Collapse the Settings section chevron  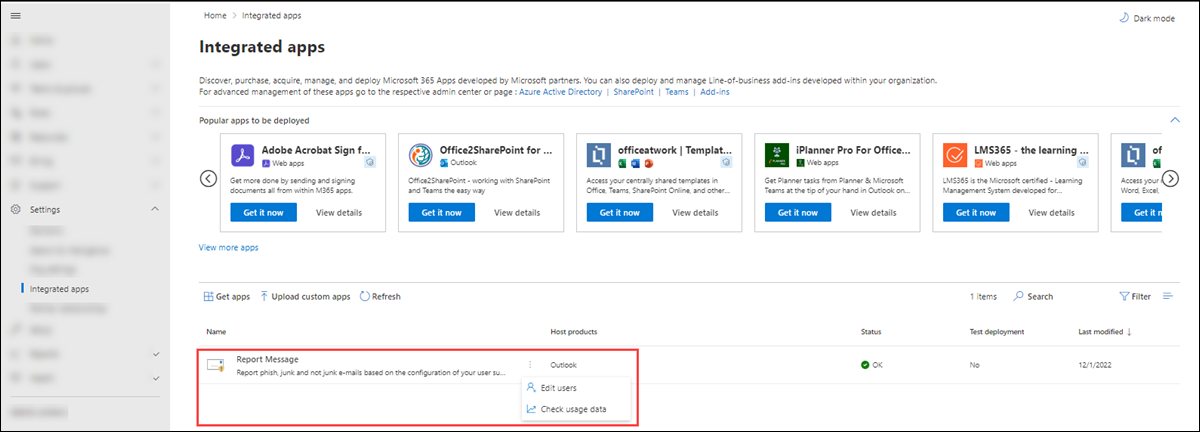(154, 209)
